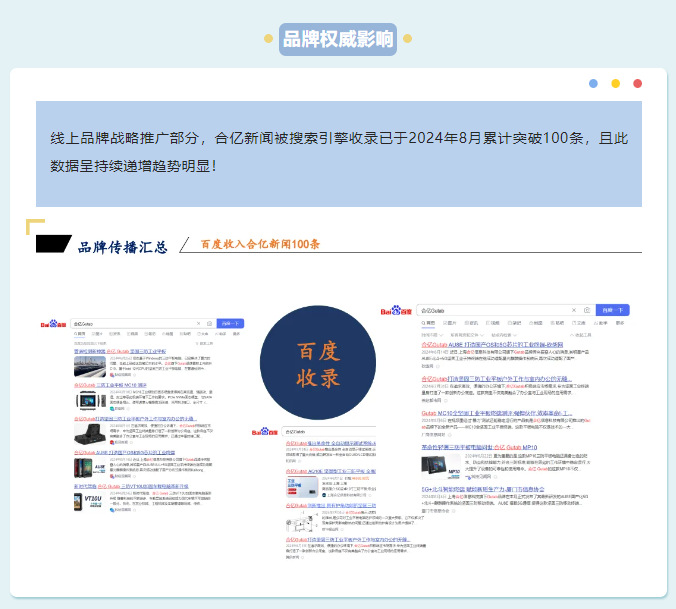Click red dot at card top right
The width and height of the screenshot is (676, 609).
pos(638,84)
